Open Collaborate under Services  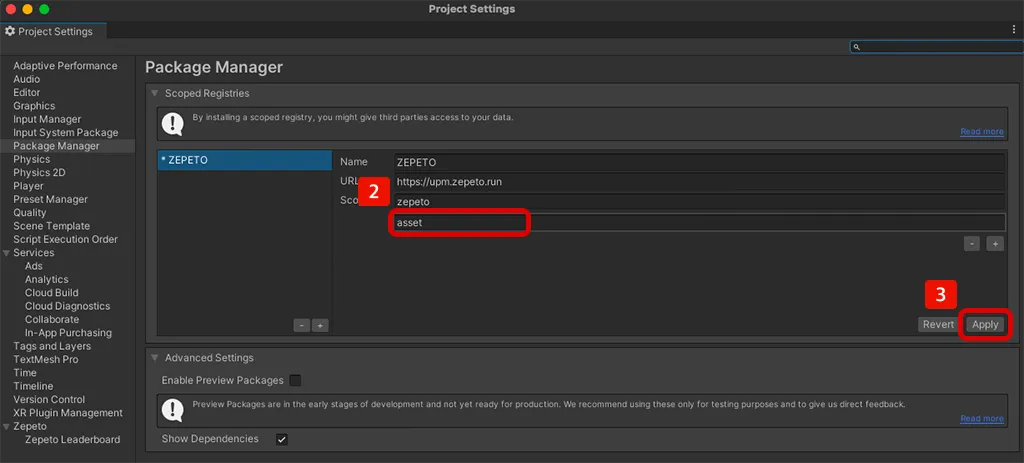click(x=52, y=319)
